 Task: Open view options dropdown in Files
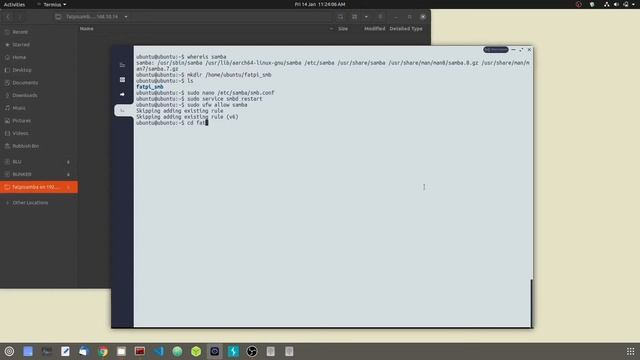click(366, 17)
